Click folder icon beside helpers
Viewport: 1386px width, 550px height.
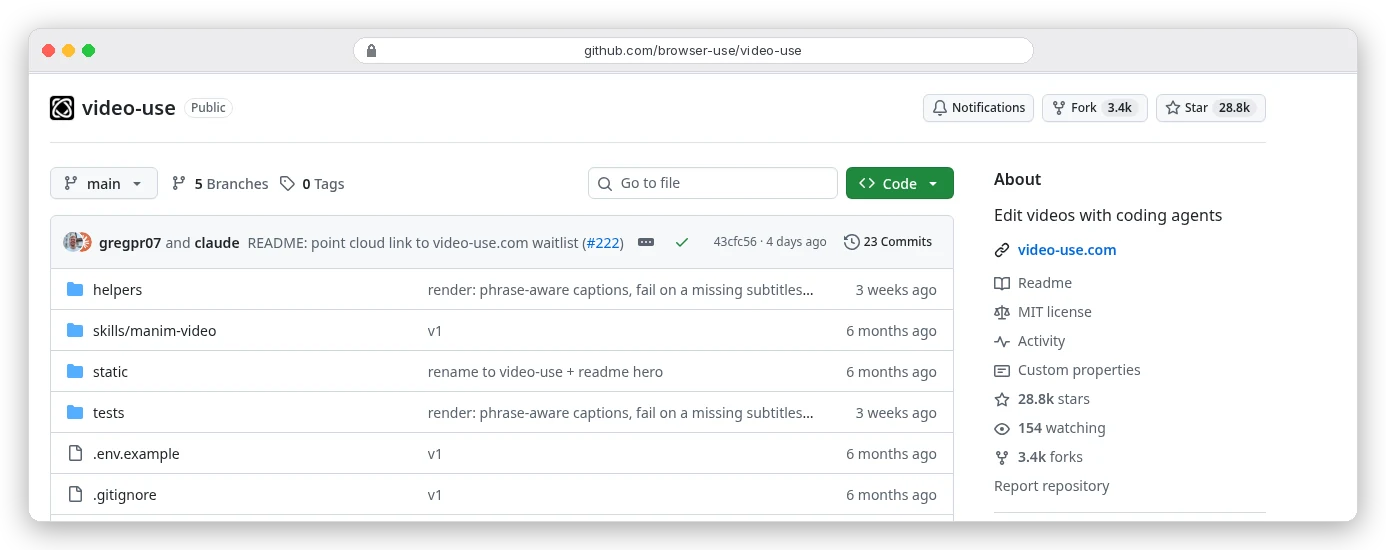[x=75, y=290]
